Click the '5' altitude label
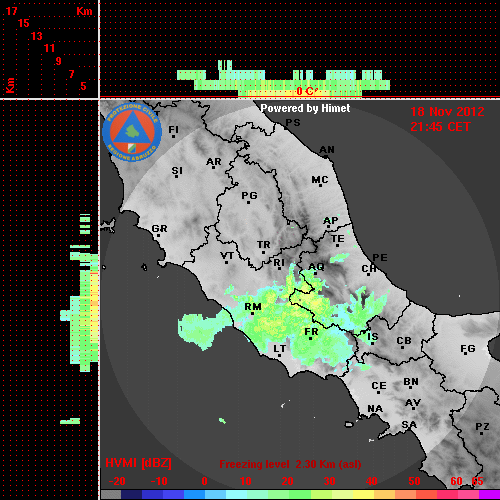Image resolution: width=500 pixels, height=500 pixels. tap(83, 86)
